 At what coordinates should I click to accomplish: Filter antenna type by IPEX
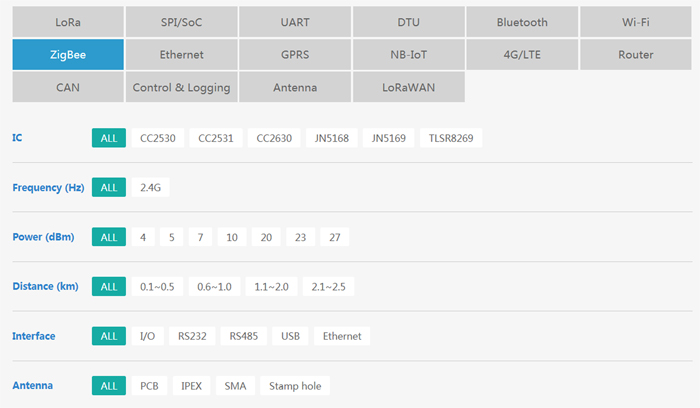(191, 386)
